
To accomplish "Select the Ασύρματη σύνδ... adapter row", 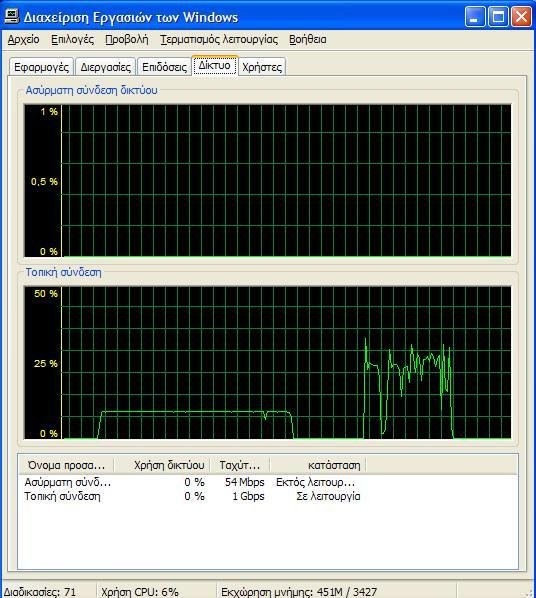I will pyautogui.click(x=192, y=482).
